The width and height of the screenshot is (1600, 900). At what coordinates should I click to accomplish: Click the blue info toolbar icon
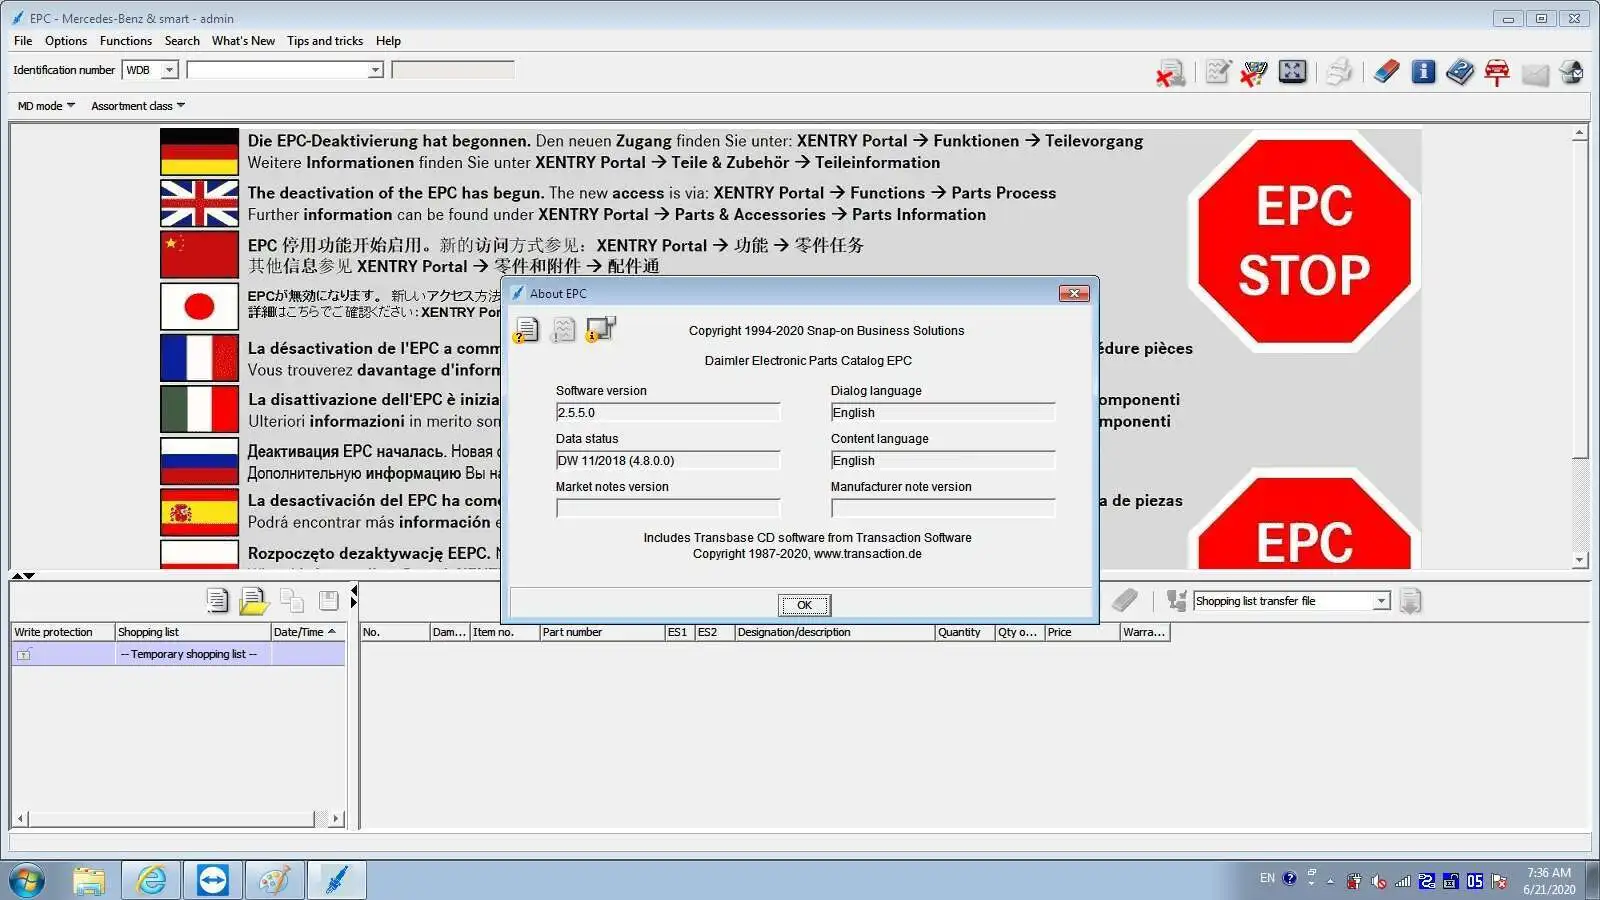1423,72
